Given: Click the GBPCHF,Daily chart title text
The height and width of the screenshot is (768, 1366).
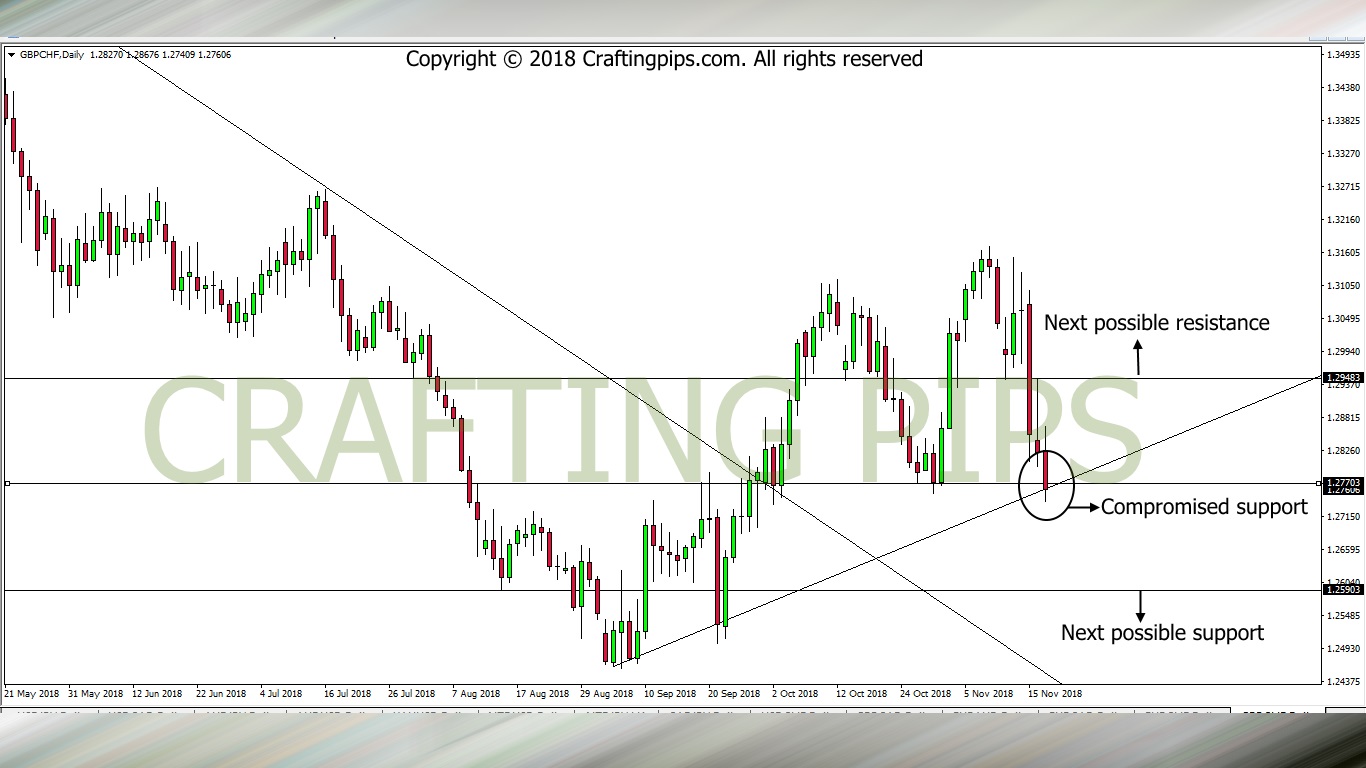Looking at the screenshot, I should click(x=51, y=55).
